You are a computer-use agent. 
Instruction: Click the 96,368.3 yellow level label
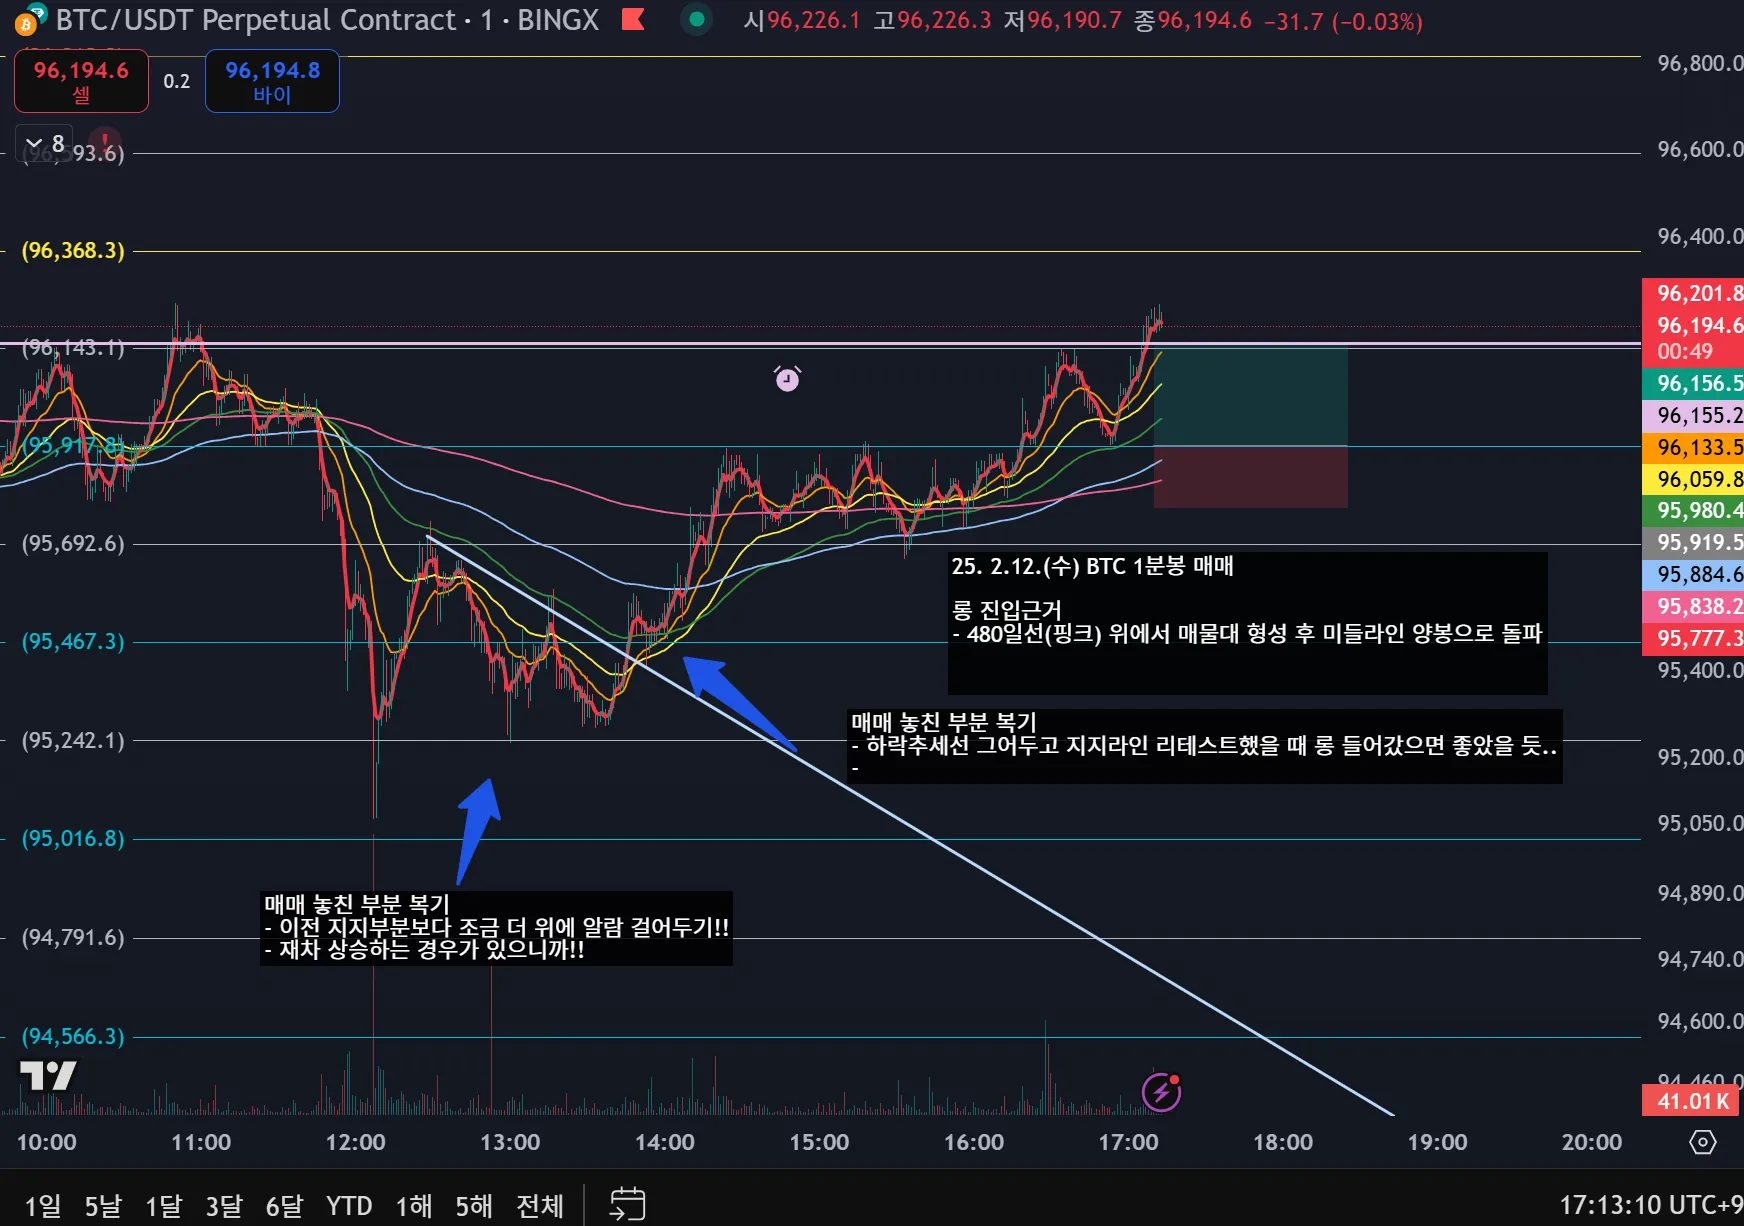click(73, 250)
